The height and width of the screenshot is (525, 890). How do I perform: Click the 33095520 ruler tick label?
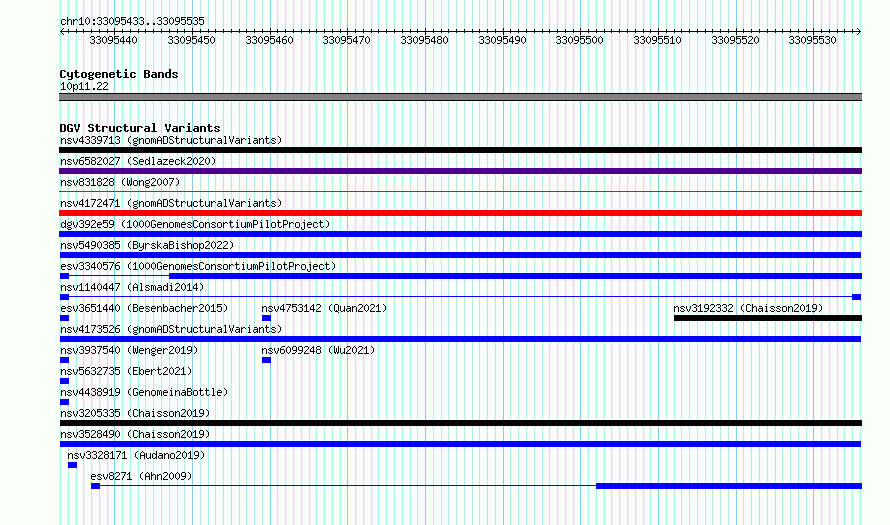click(735, 40)
